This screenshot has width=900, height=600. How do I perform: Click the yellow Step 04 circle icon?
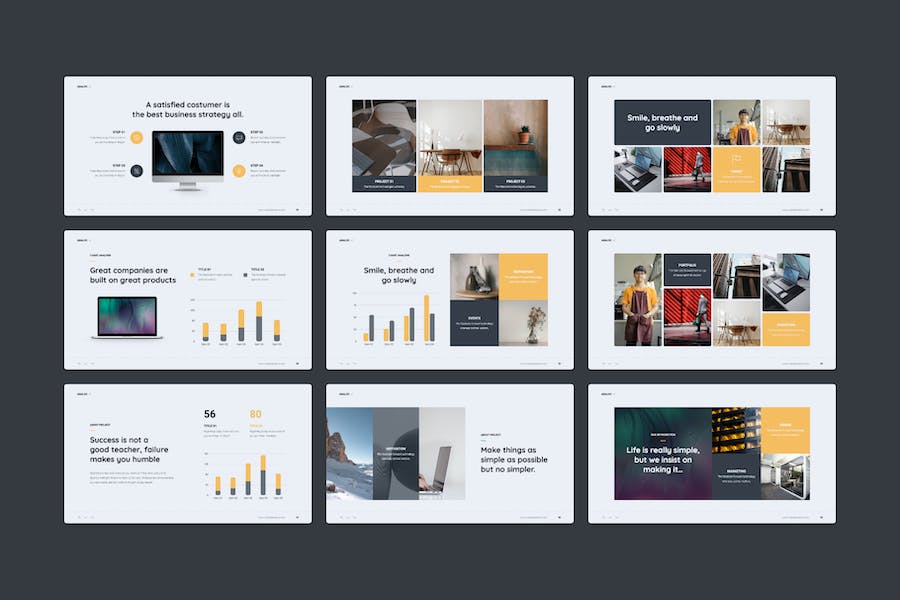pyautogui.click(x=239, y=170)
